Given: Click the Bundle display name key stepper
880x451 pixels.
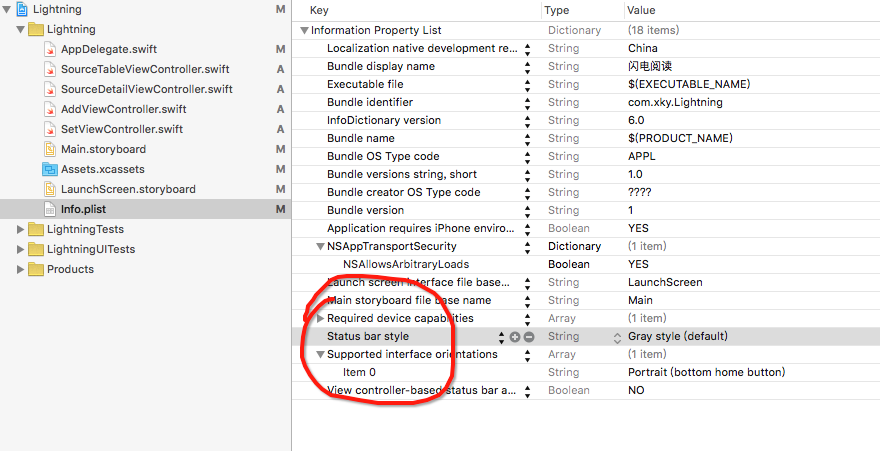Looking at the screenshot, I should coord(527,66).
